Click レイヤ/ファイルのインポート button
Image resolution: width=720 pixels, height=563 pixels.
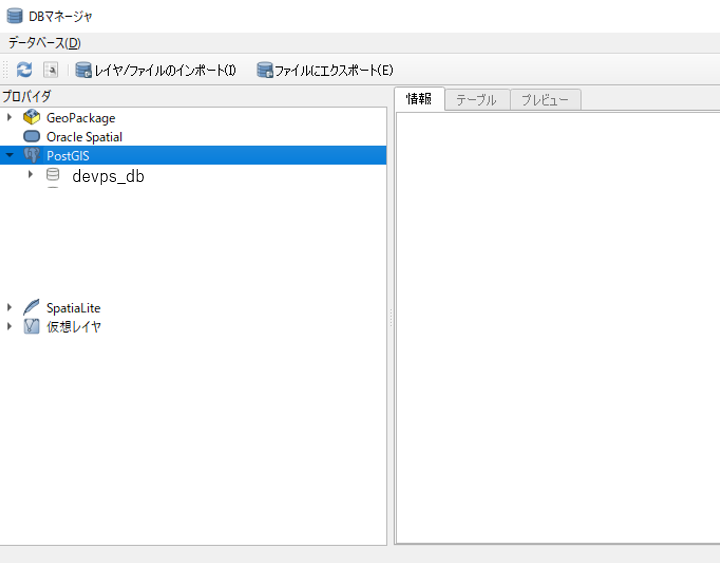pyautogui.click(x=155, y=70)
